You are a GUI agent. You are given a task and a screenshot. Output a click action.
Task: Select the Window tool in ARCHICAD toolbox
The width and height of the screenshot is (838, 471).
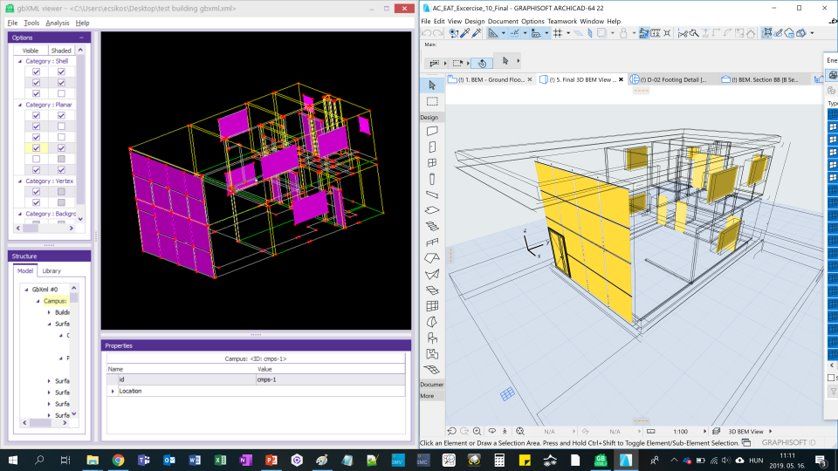pos(432,163)
